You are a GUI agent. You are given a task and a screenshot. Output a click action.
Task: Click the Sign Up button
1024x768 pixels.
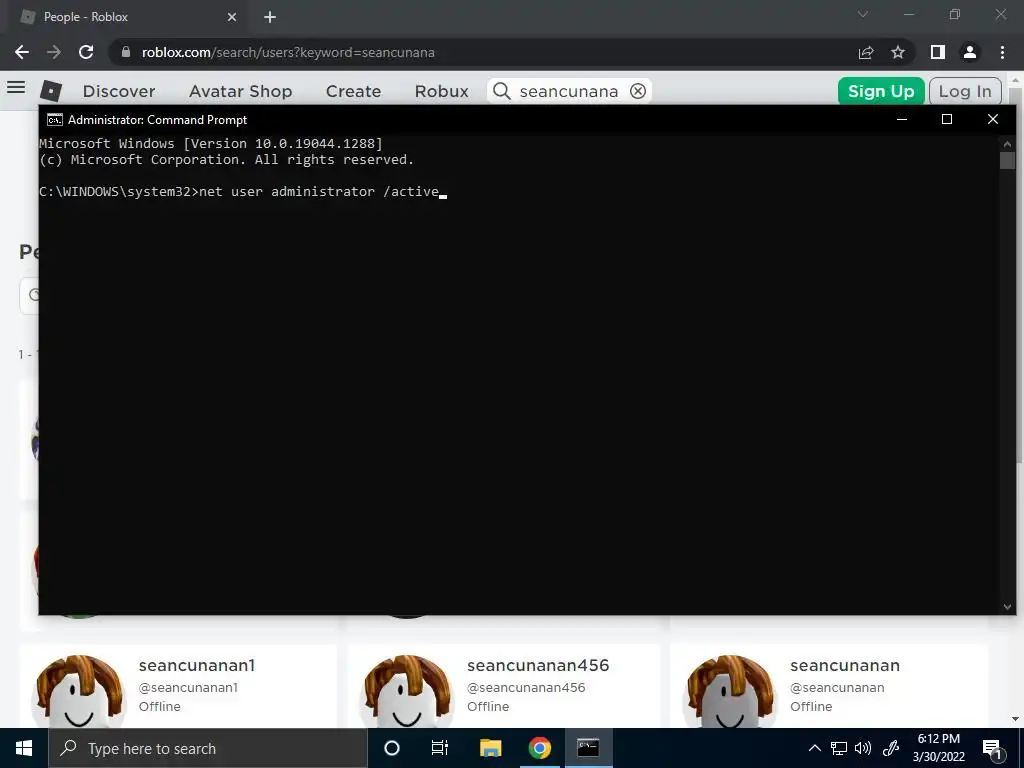881,91
